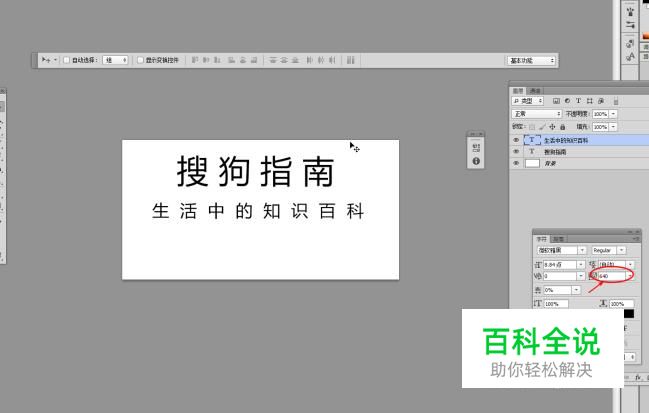Image resolution: width=649 pixels, height=413 pixels.
Task: Click the 生活中的知识百科 text on canvas
Action: pyautogui.click(x=257, y=211)
